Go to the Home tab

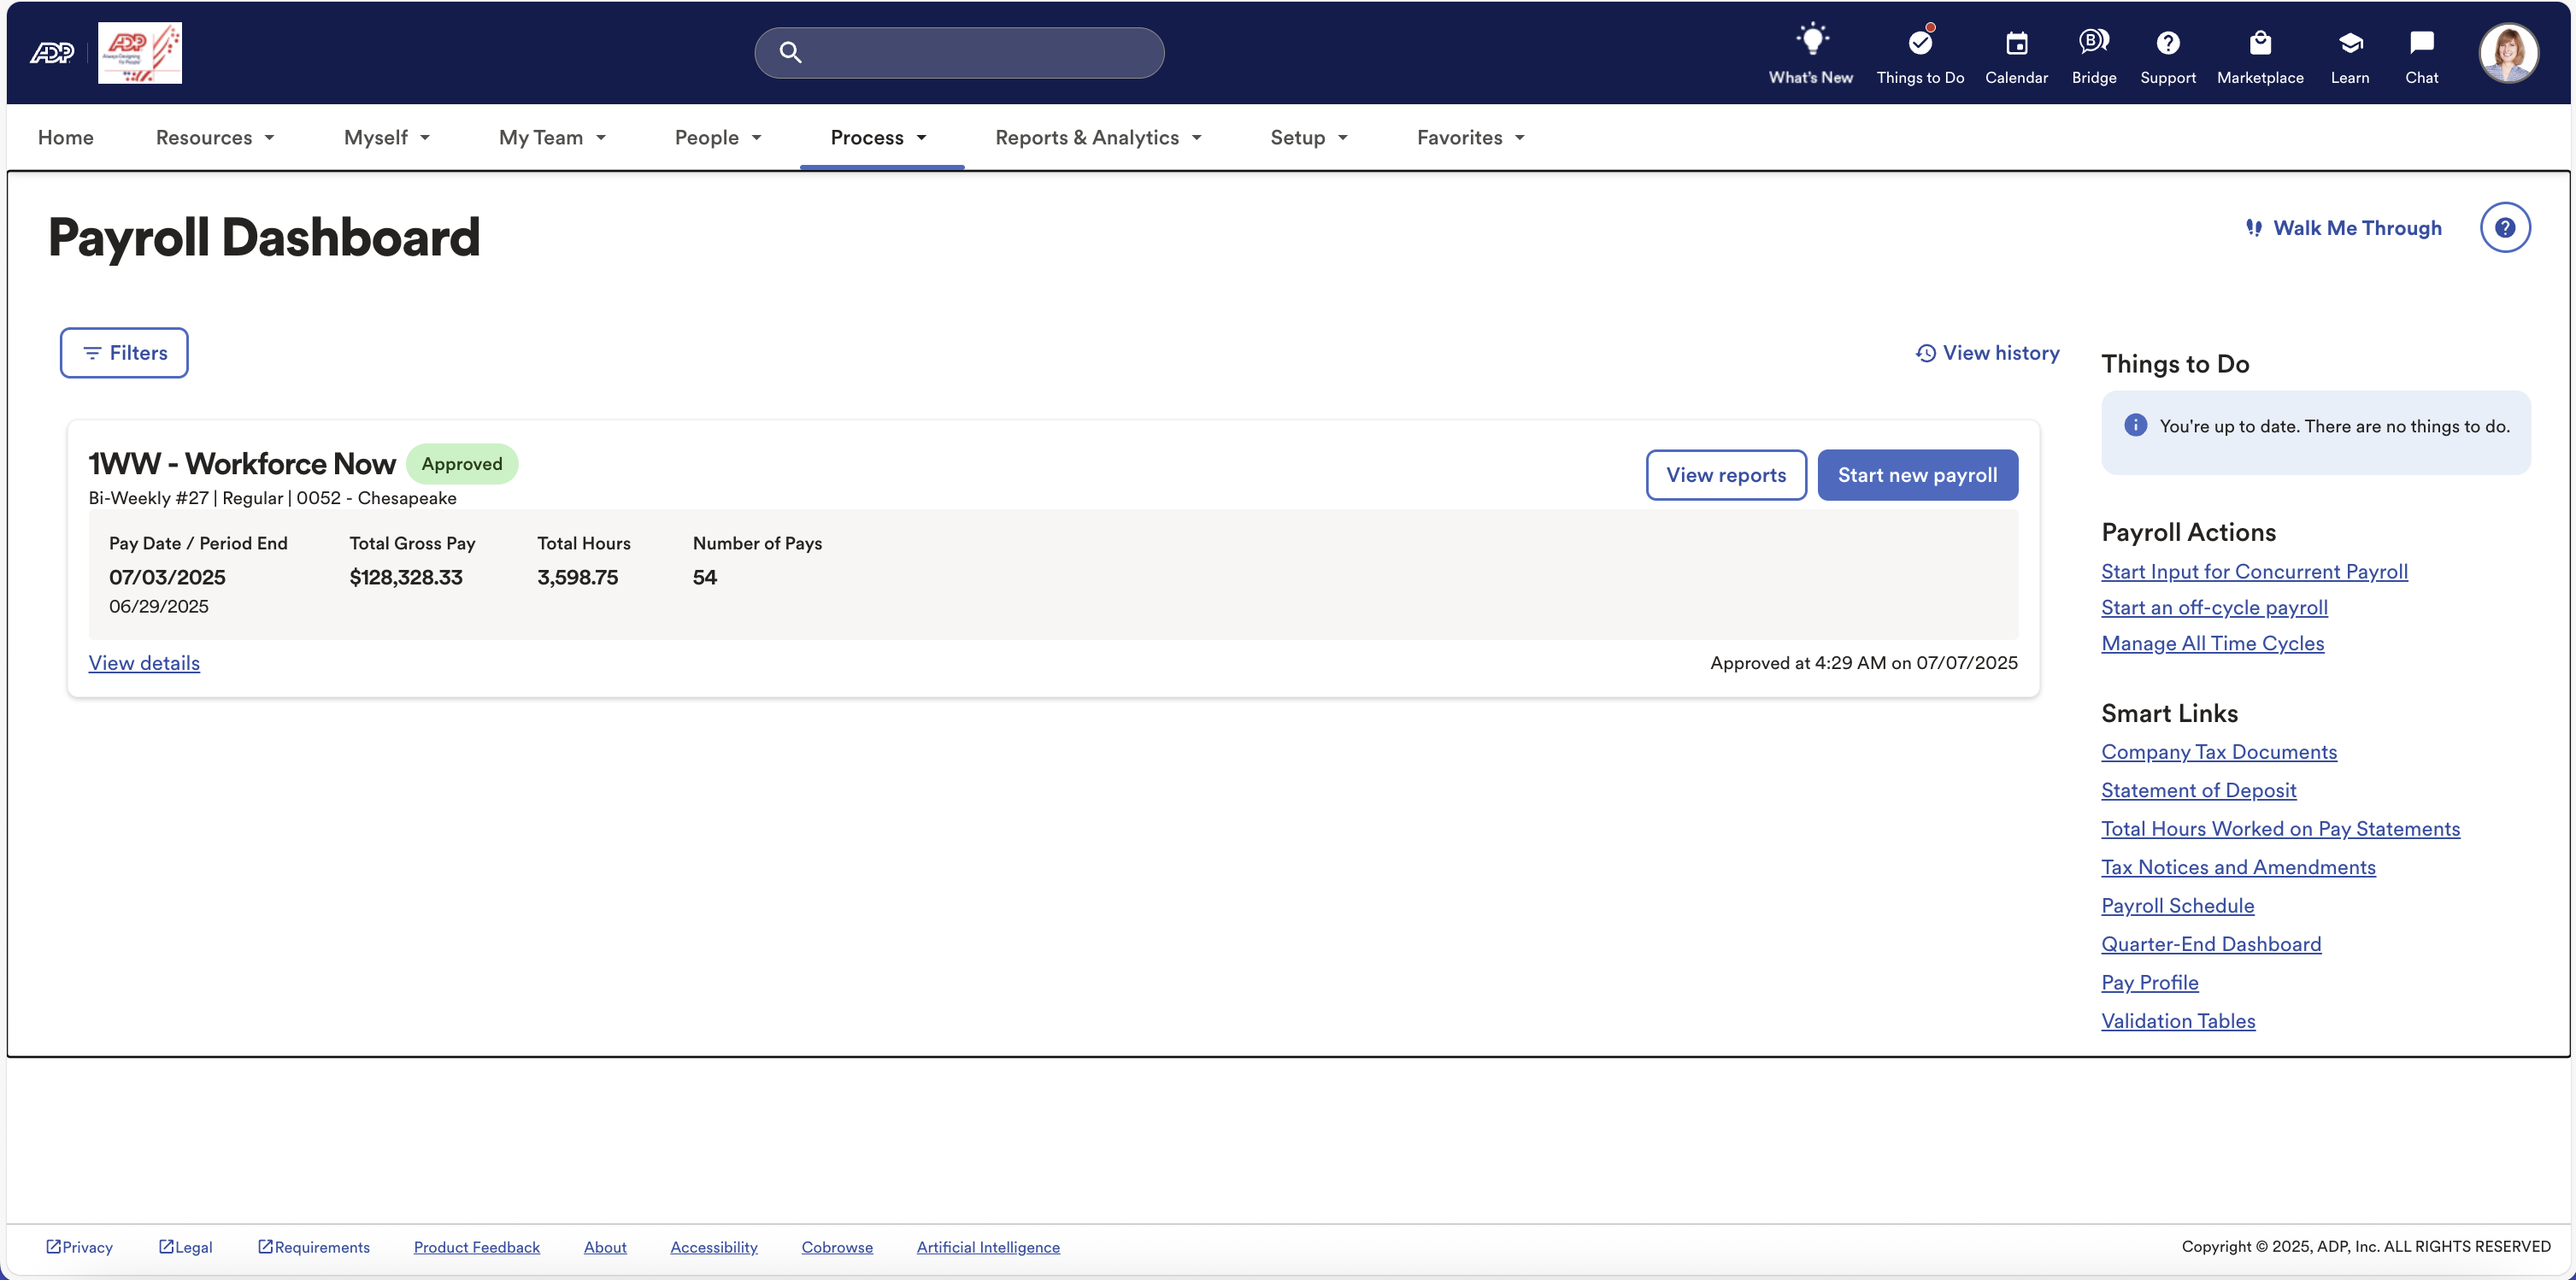pos(65,138)
